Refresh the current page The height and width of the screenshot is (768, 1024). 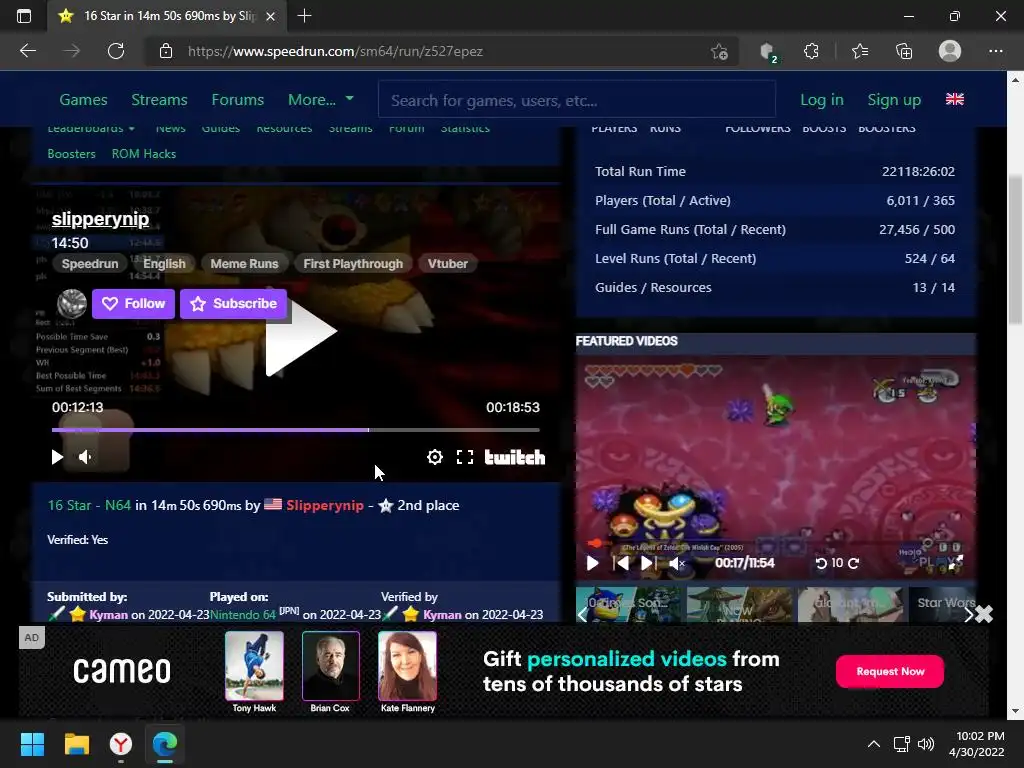pyautogui.click(x=116, y=51)
